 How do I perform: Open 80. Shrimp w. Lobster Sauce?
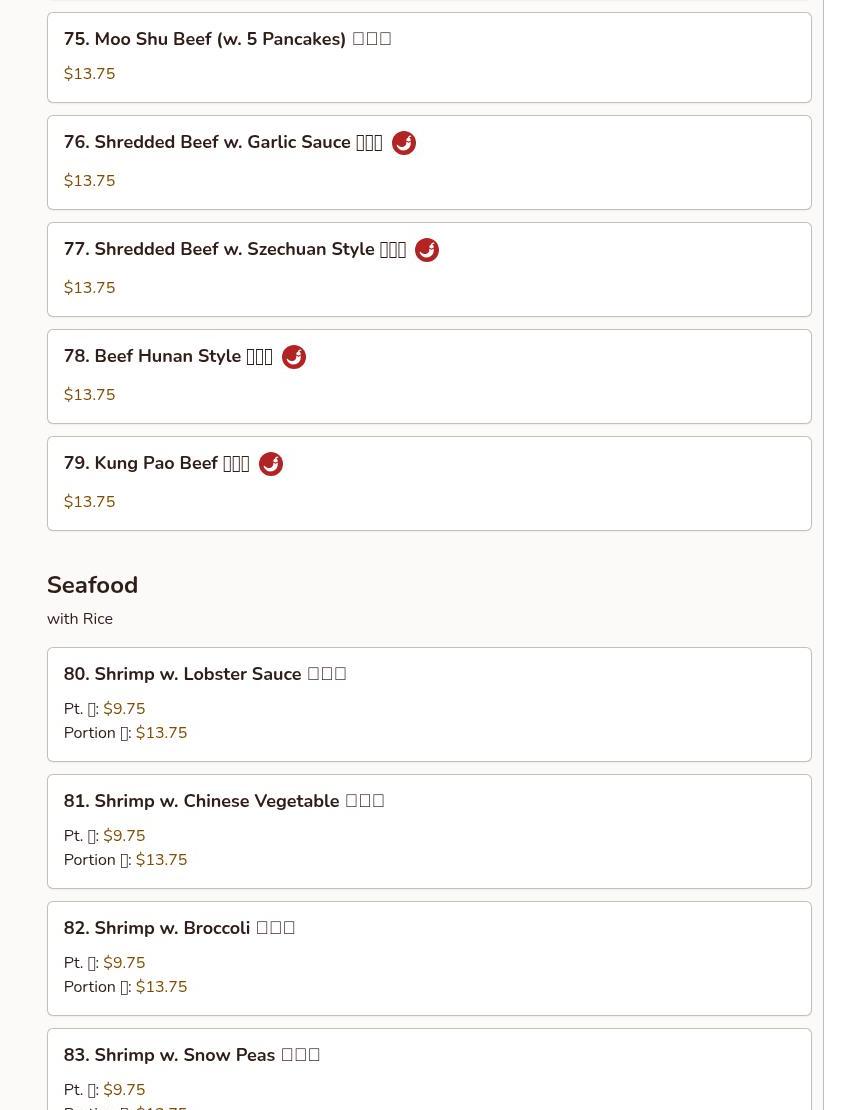coord(429,704)
